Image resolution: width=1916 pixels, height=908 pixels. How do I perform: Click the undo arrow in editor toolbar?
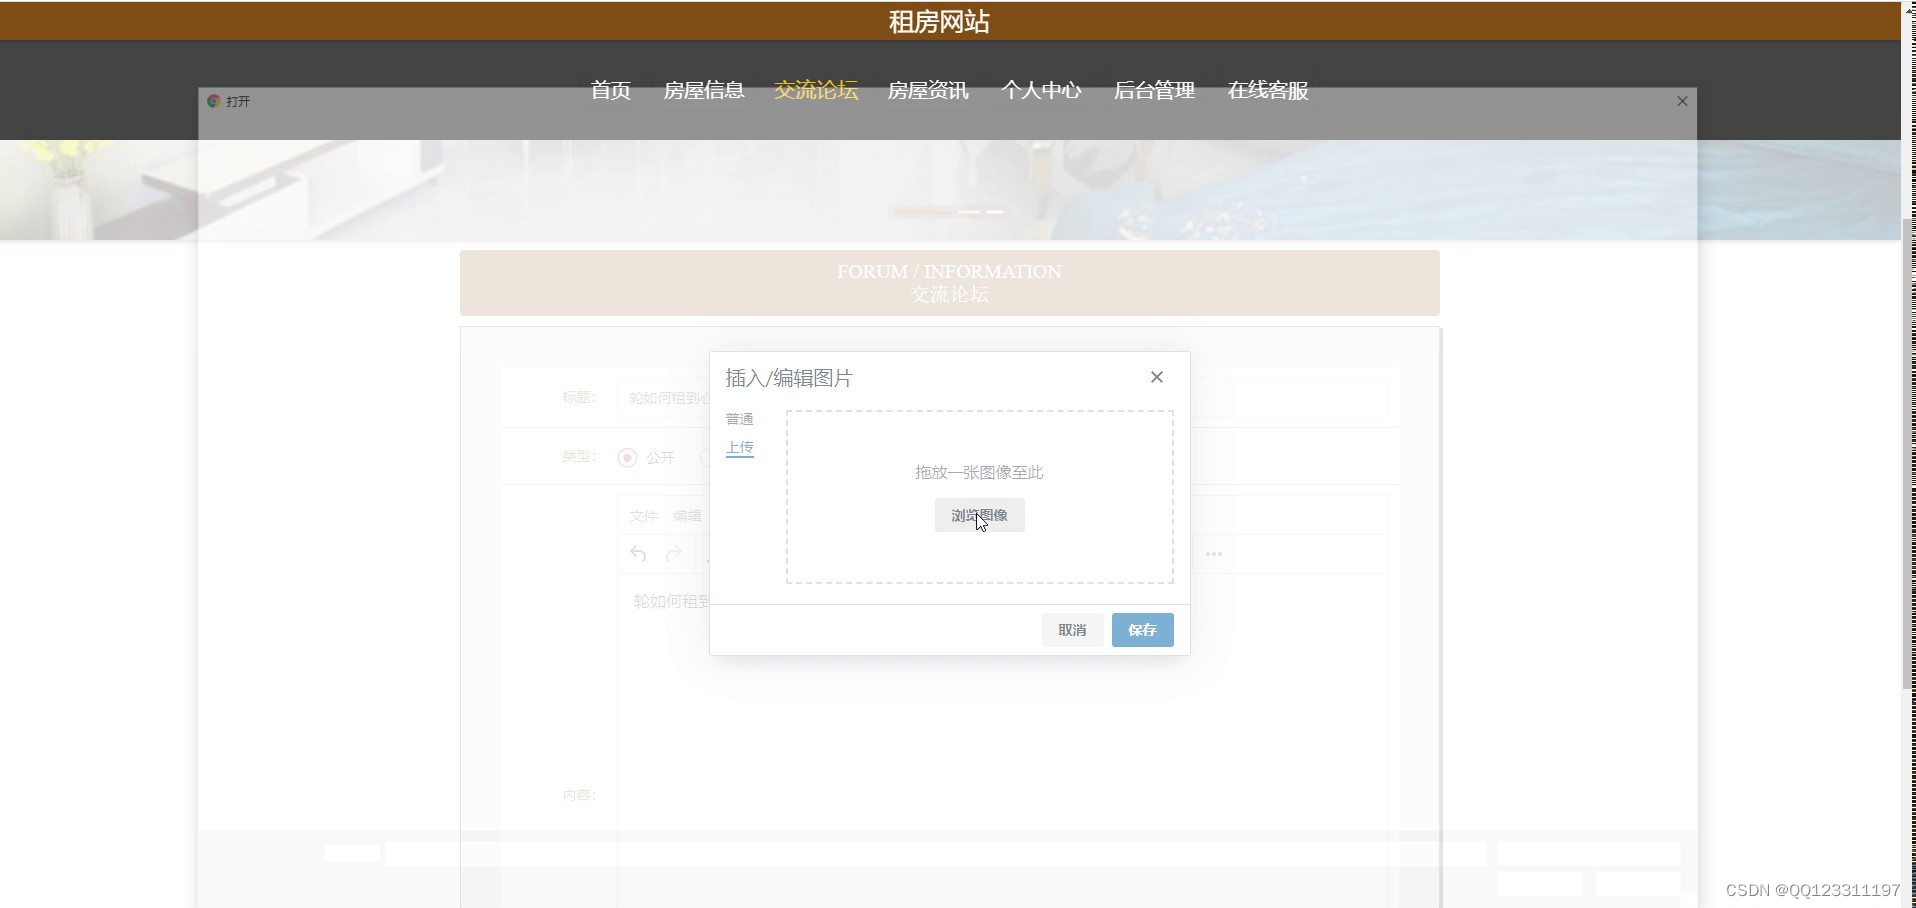pyautogui.click(x=638, y=554)
